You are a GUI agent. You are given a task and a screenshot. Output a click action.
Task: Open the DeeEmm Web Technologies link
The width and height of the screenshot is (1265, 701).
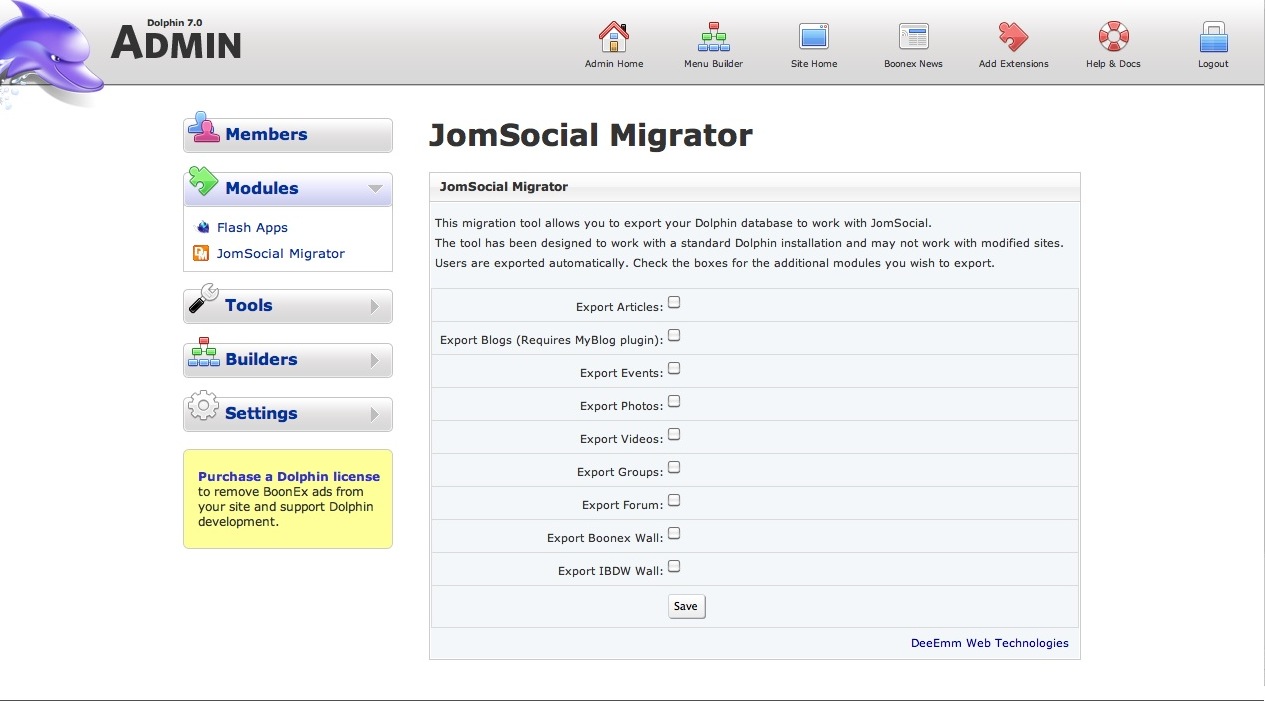(990, 643)
